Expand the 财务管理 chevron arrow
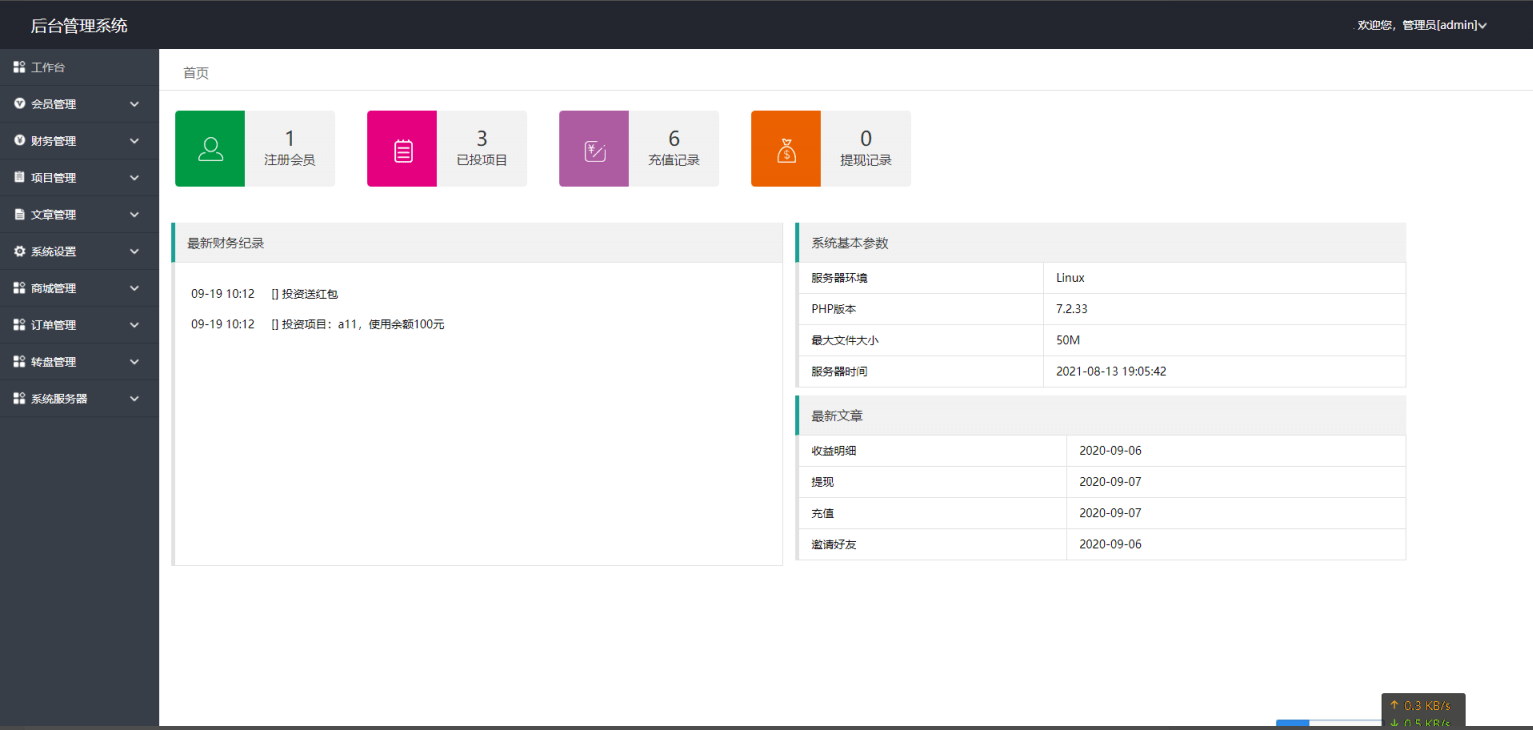The width and height of the screenshot is (1533, 730). 135,141
